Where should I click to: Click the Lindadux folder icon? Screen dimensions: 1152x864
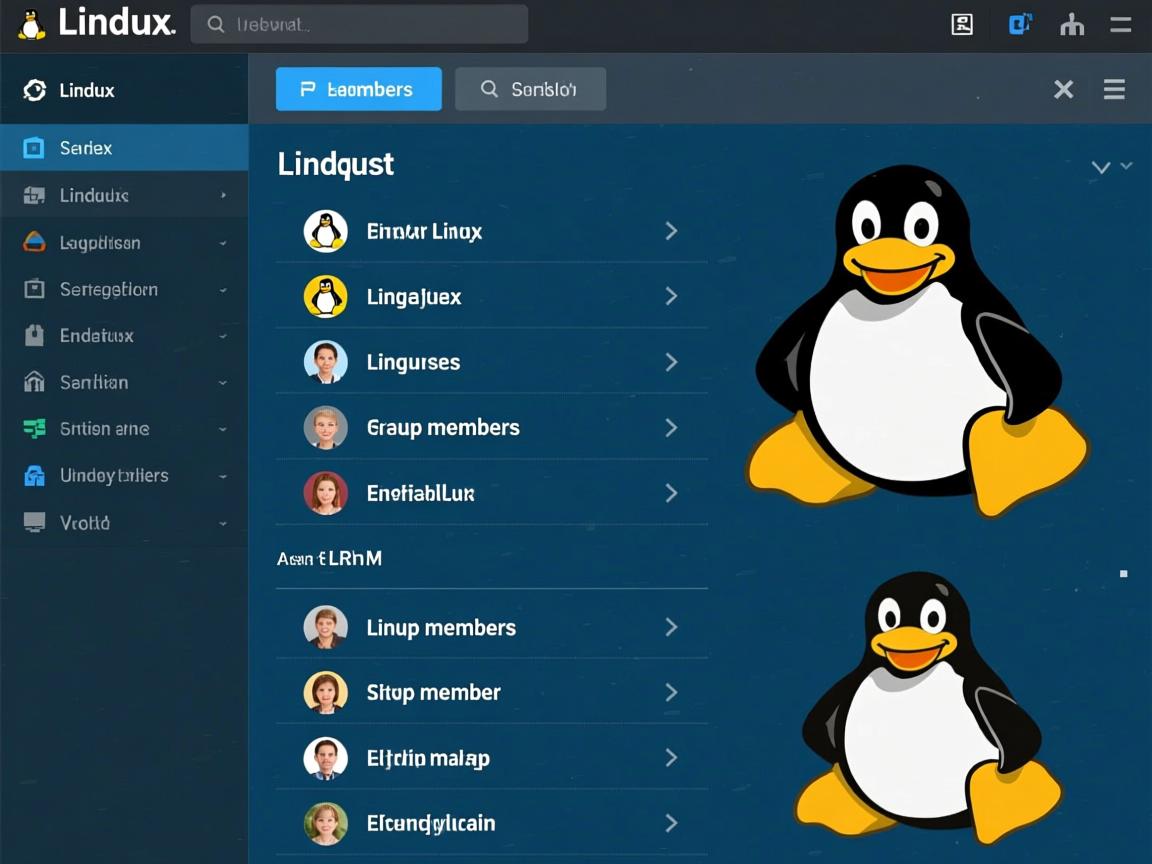click(32, 194)
